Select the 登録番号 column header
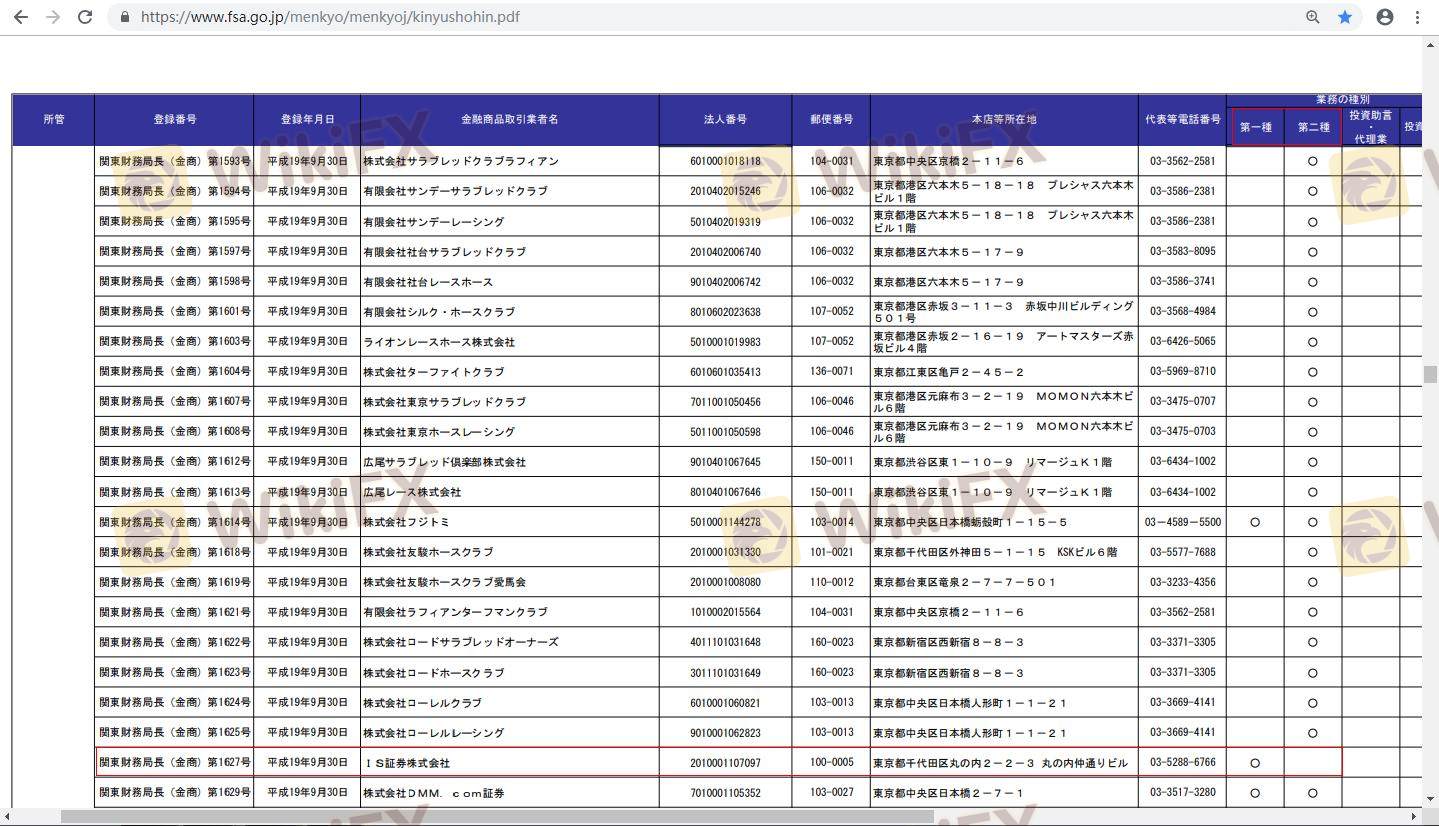Viewport: 1439px width, 826px height. pyautogui.click(x=174, y=120)
